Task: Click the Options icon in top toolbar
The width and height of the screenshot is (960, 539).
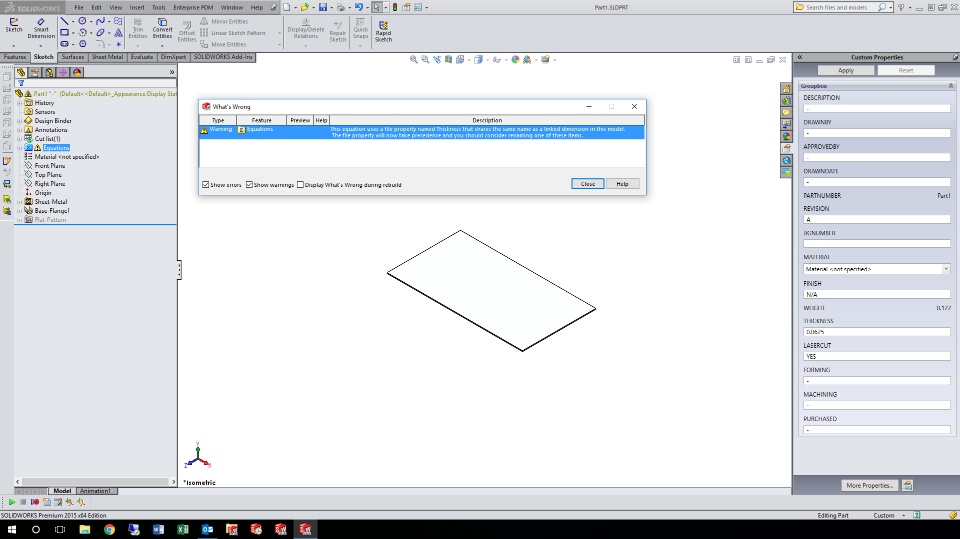Action: coord(418,7)
